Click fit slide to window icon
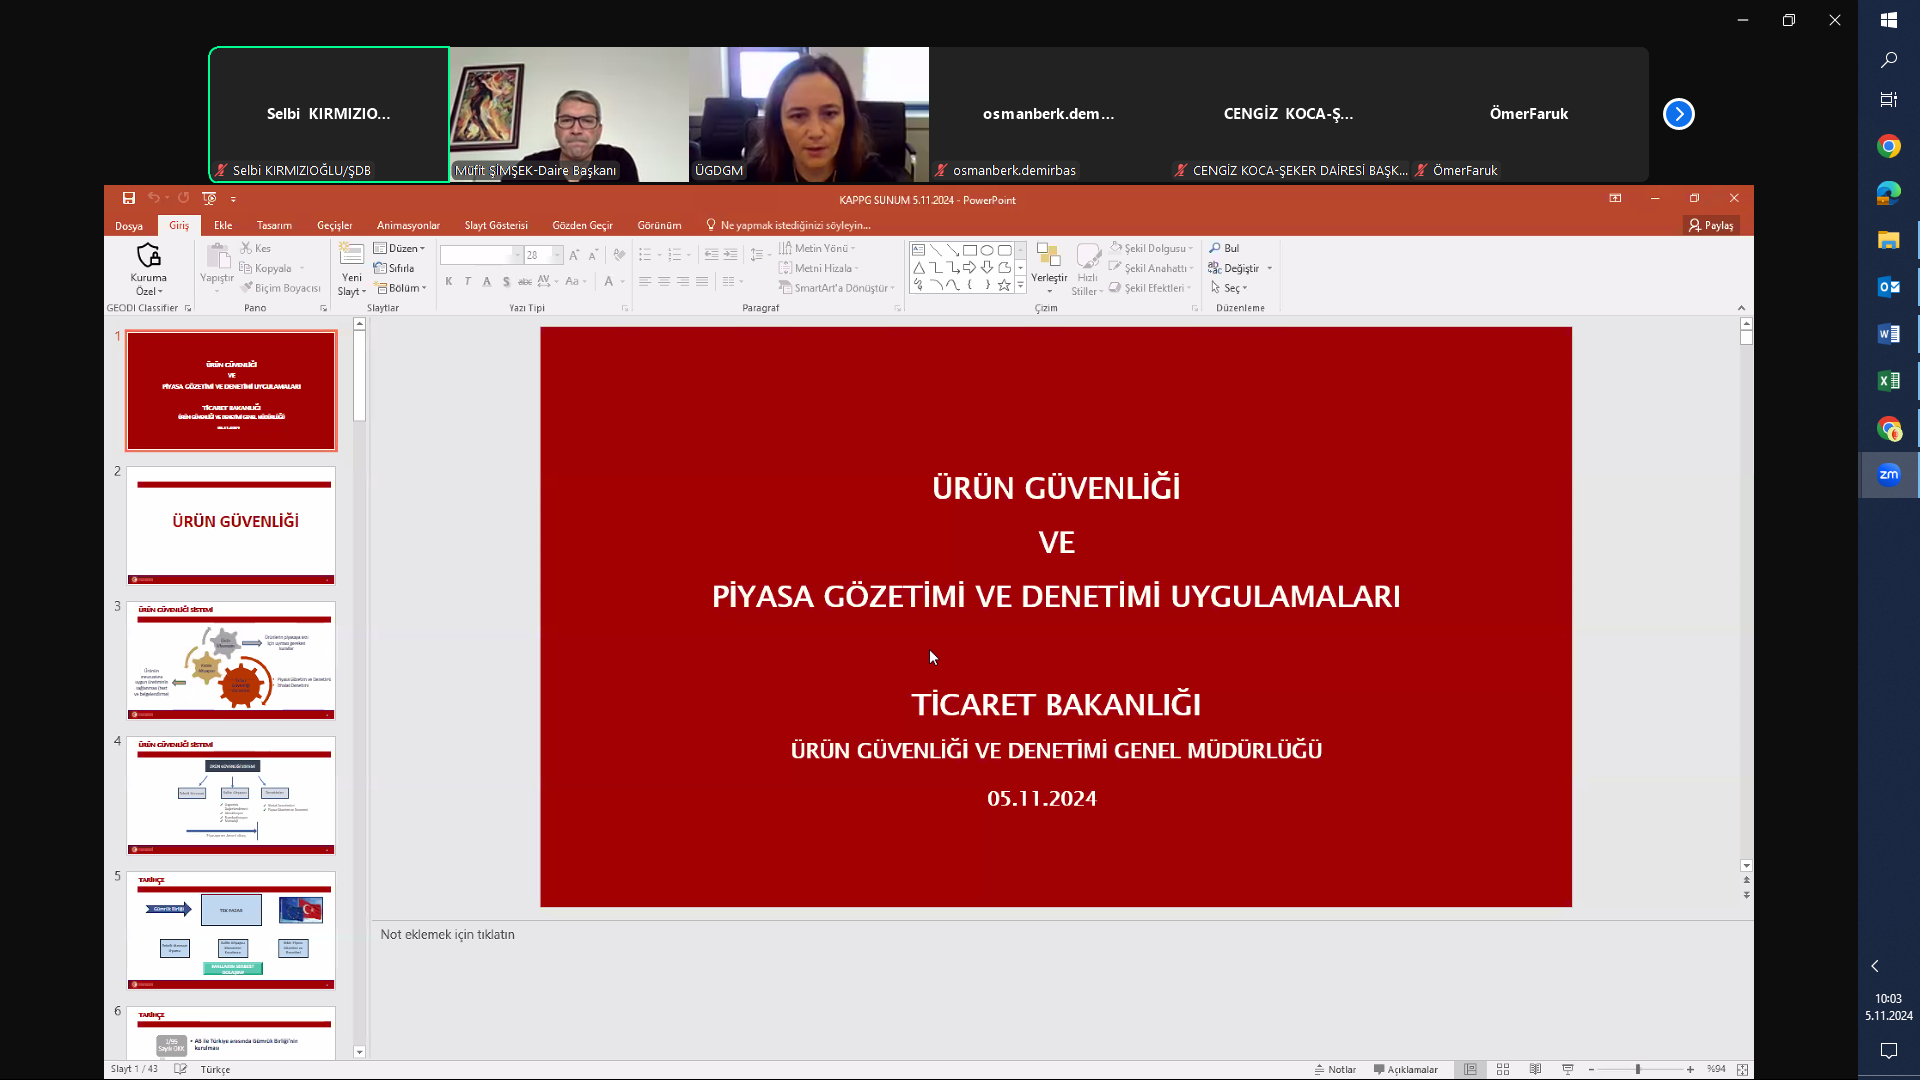 pos(1742,1069)
